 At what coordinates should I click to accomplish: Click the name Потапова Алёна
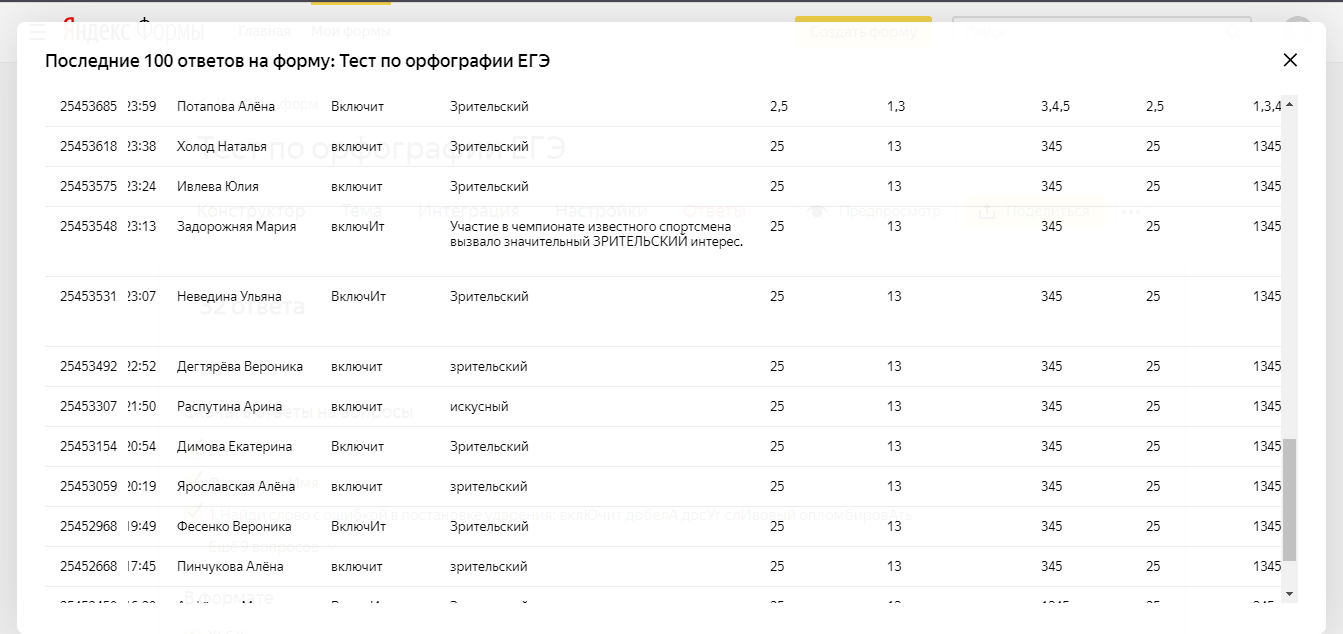click(x=225, y=107)
